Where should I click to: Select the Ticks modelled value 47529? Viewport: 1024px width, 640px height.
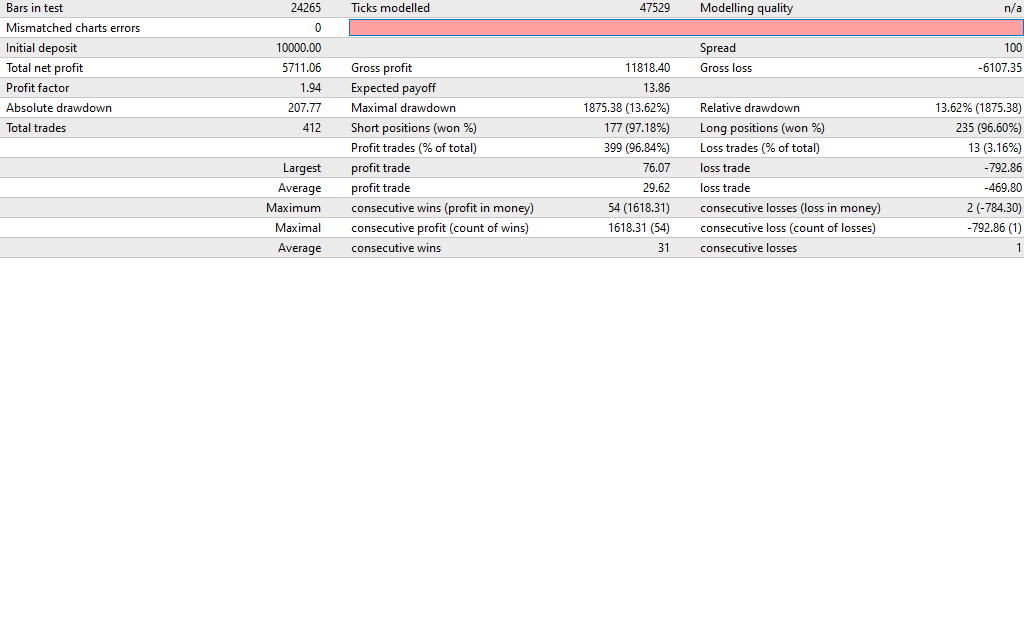point(654,8)
